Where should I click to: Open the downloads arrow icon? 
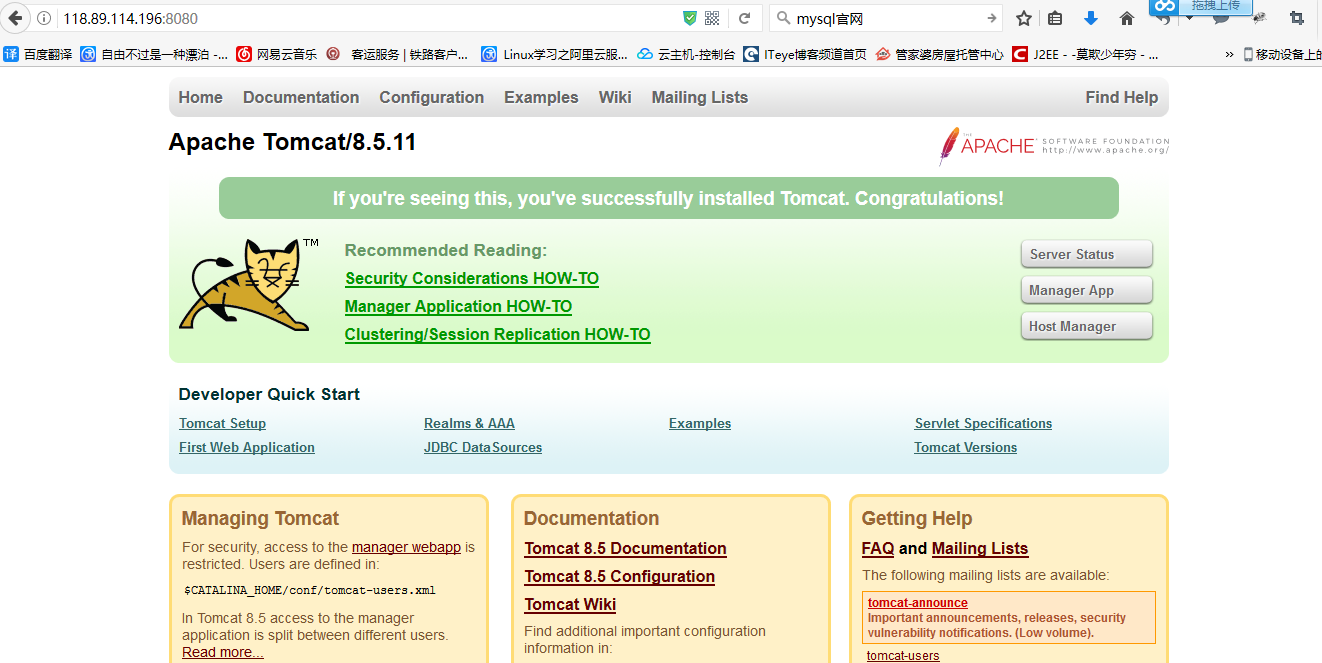coord(1091,18)
